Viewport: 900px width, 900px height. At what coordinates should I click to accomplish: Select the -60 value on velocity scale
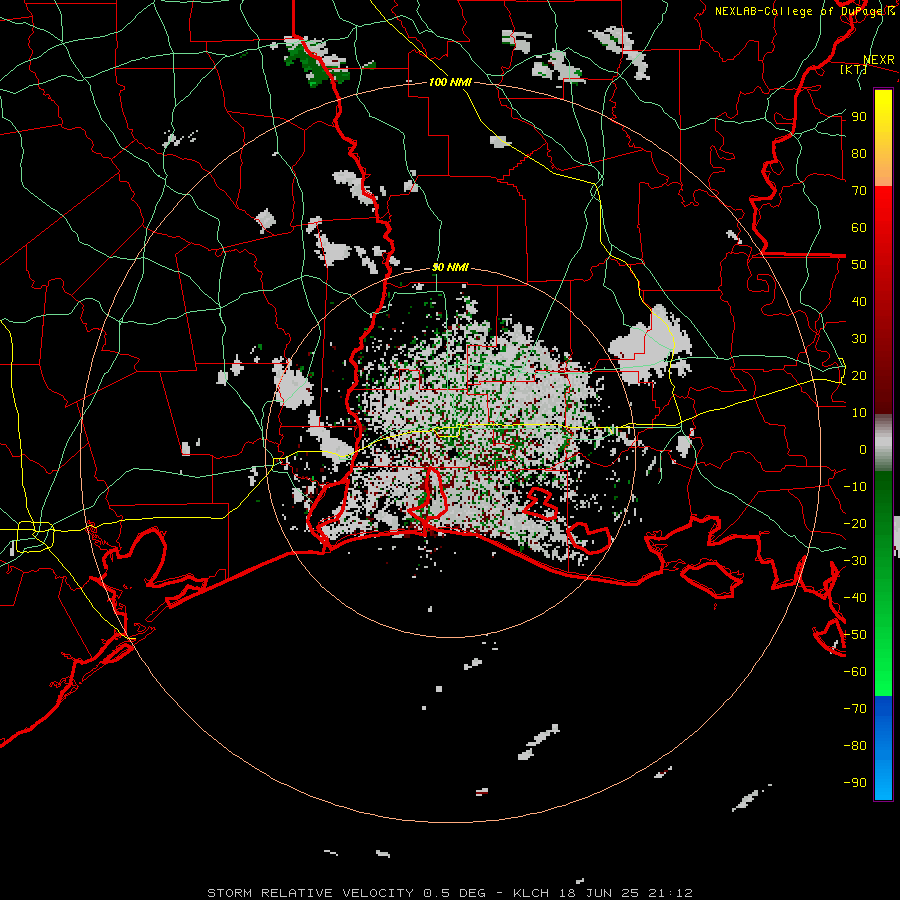(x=855, y=672)
